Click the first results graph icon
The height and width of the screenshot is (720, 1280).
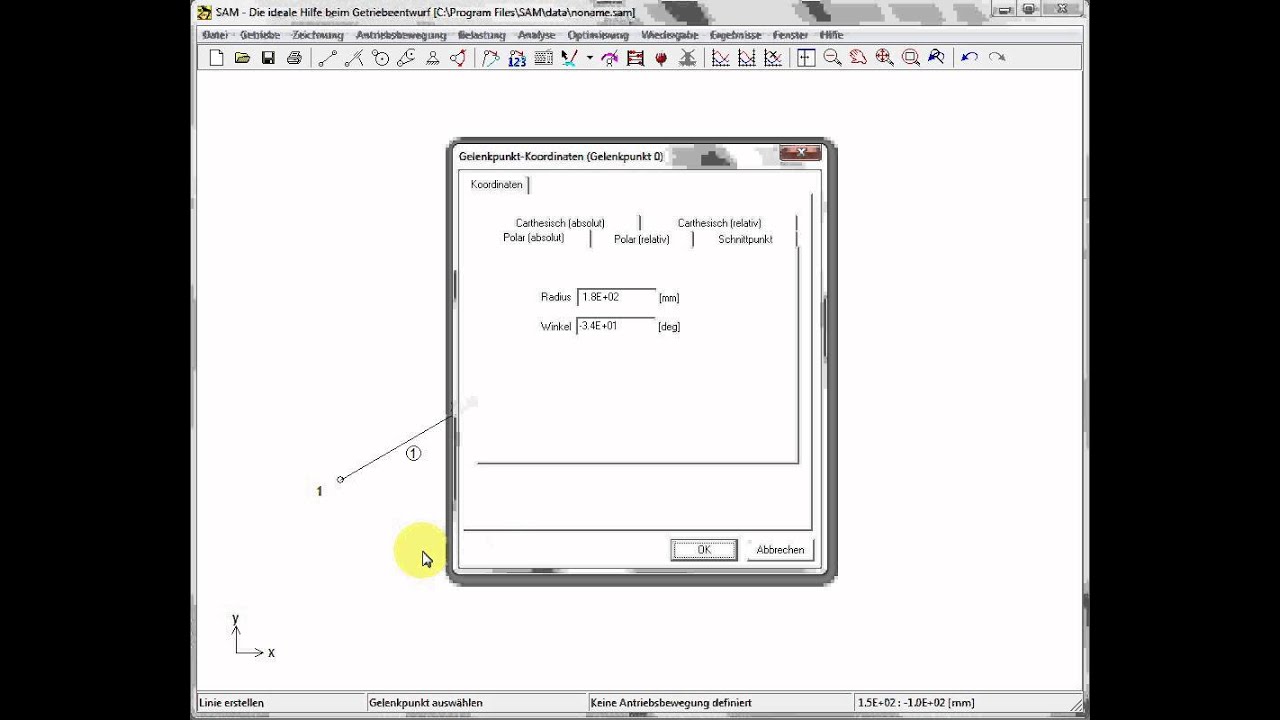(x=720, y=58)
